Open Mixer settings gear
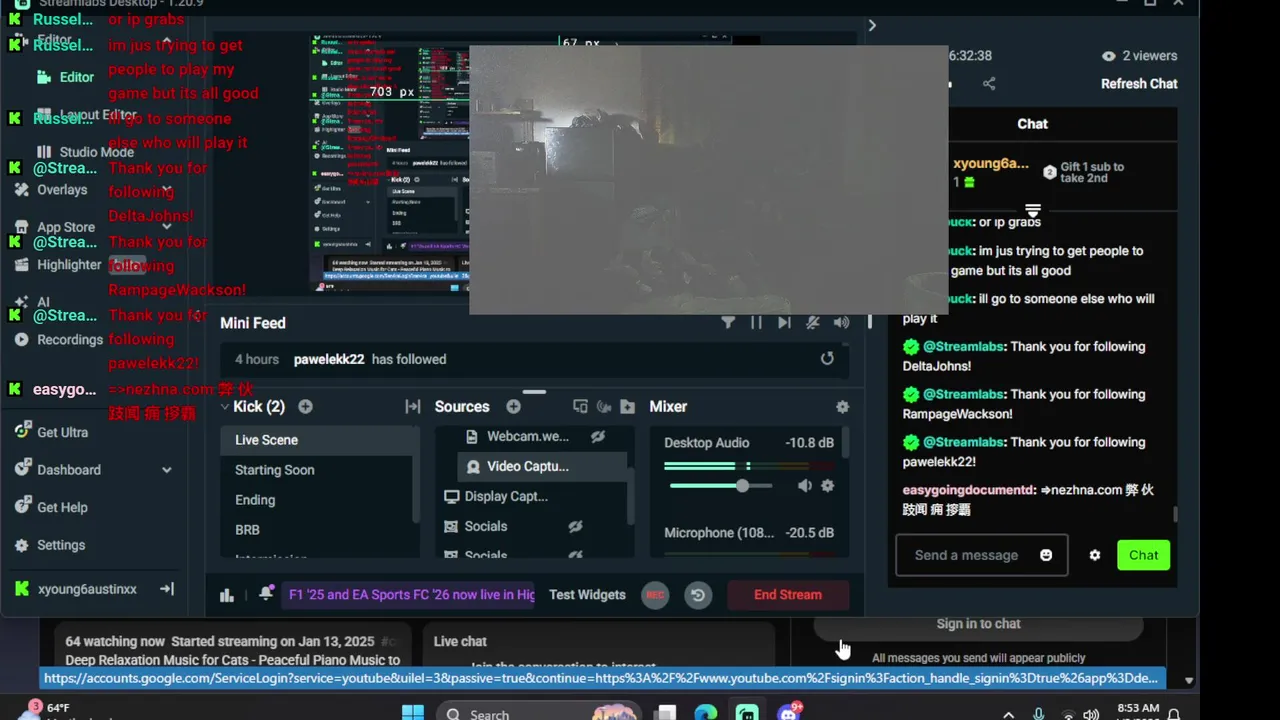 (842, 406)
